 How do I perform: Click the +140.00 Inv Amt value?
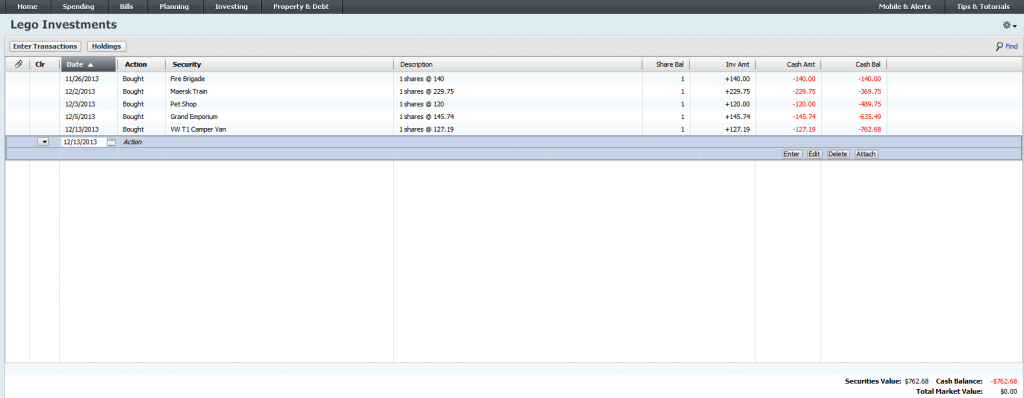click(x=737, y=79)
